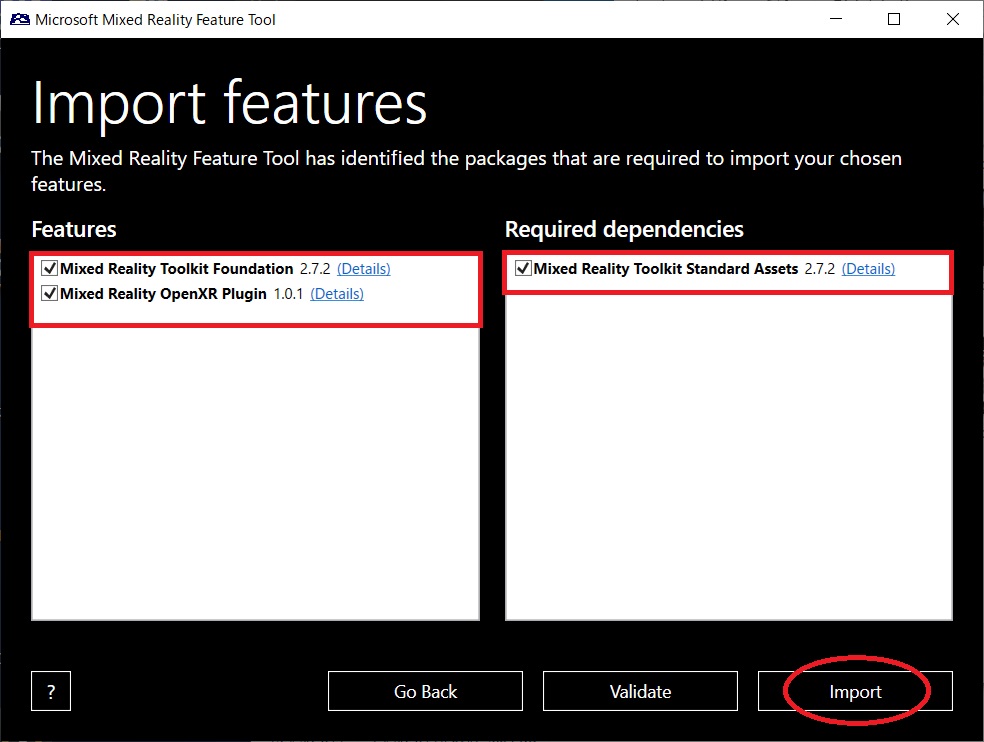
Task: Maximize the Feature Tool window
Action: point(894,19)
